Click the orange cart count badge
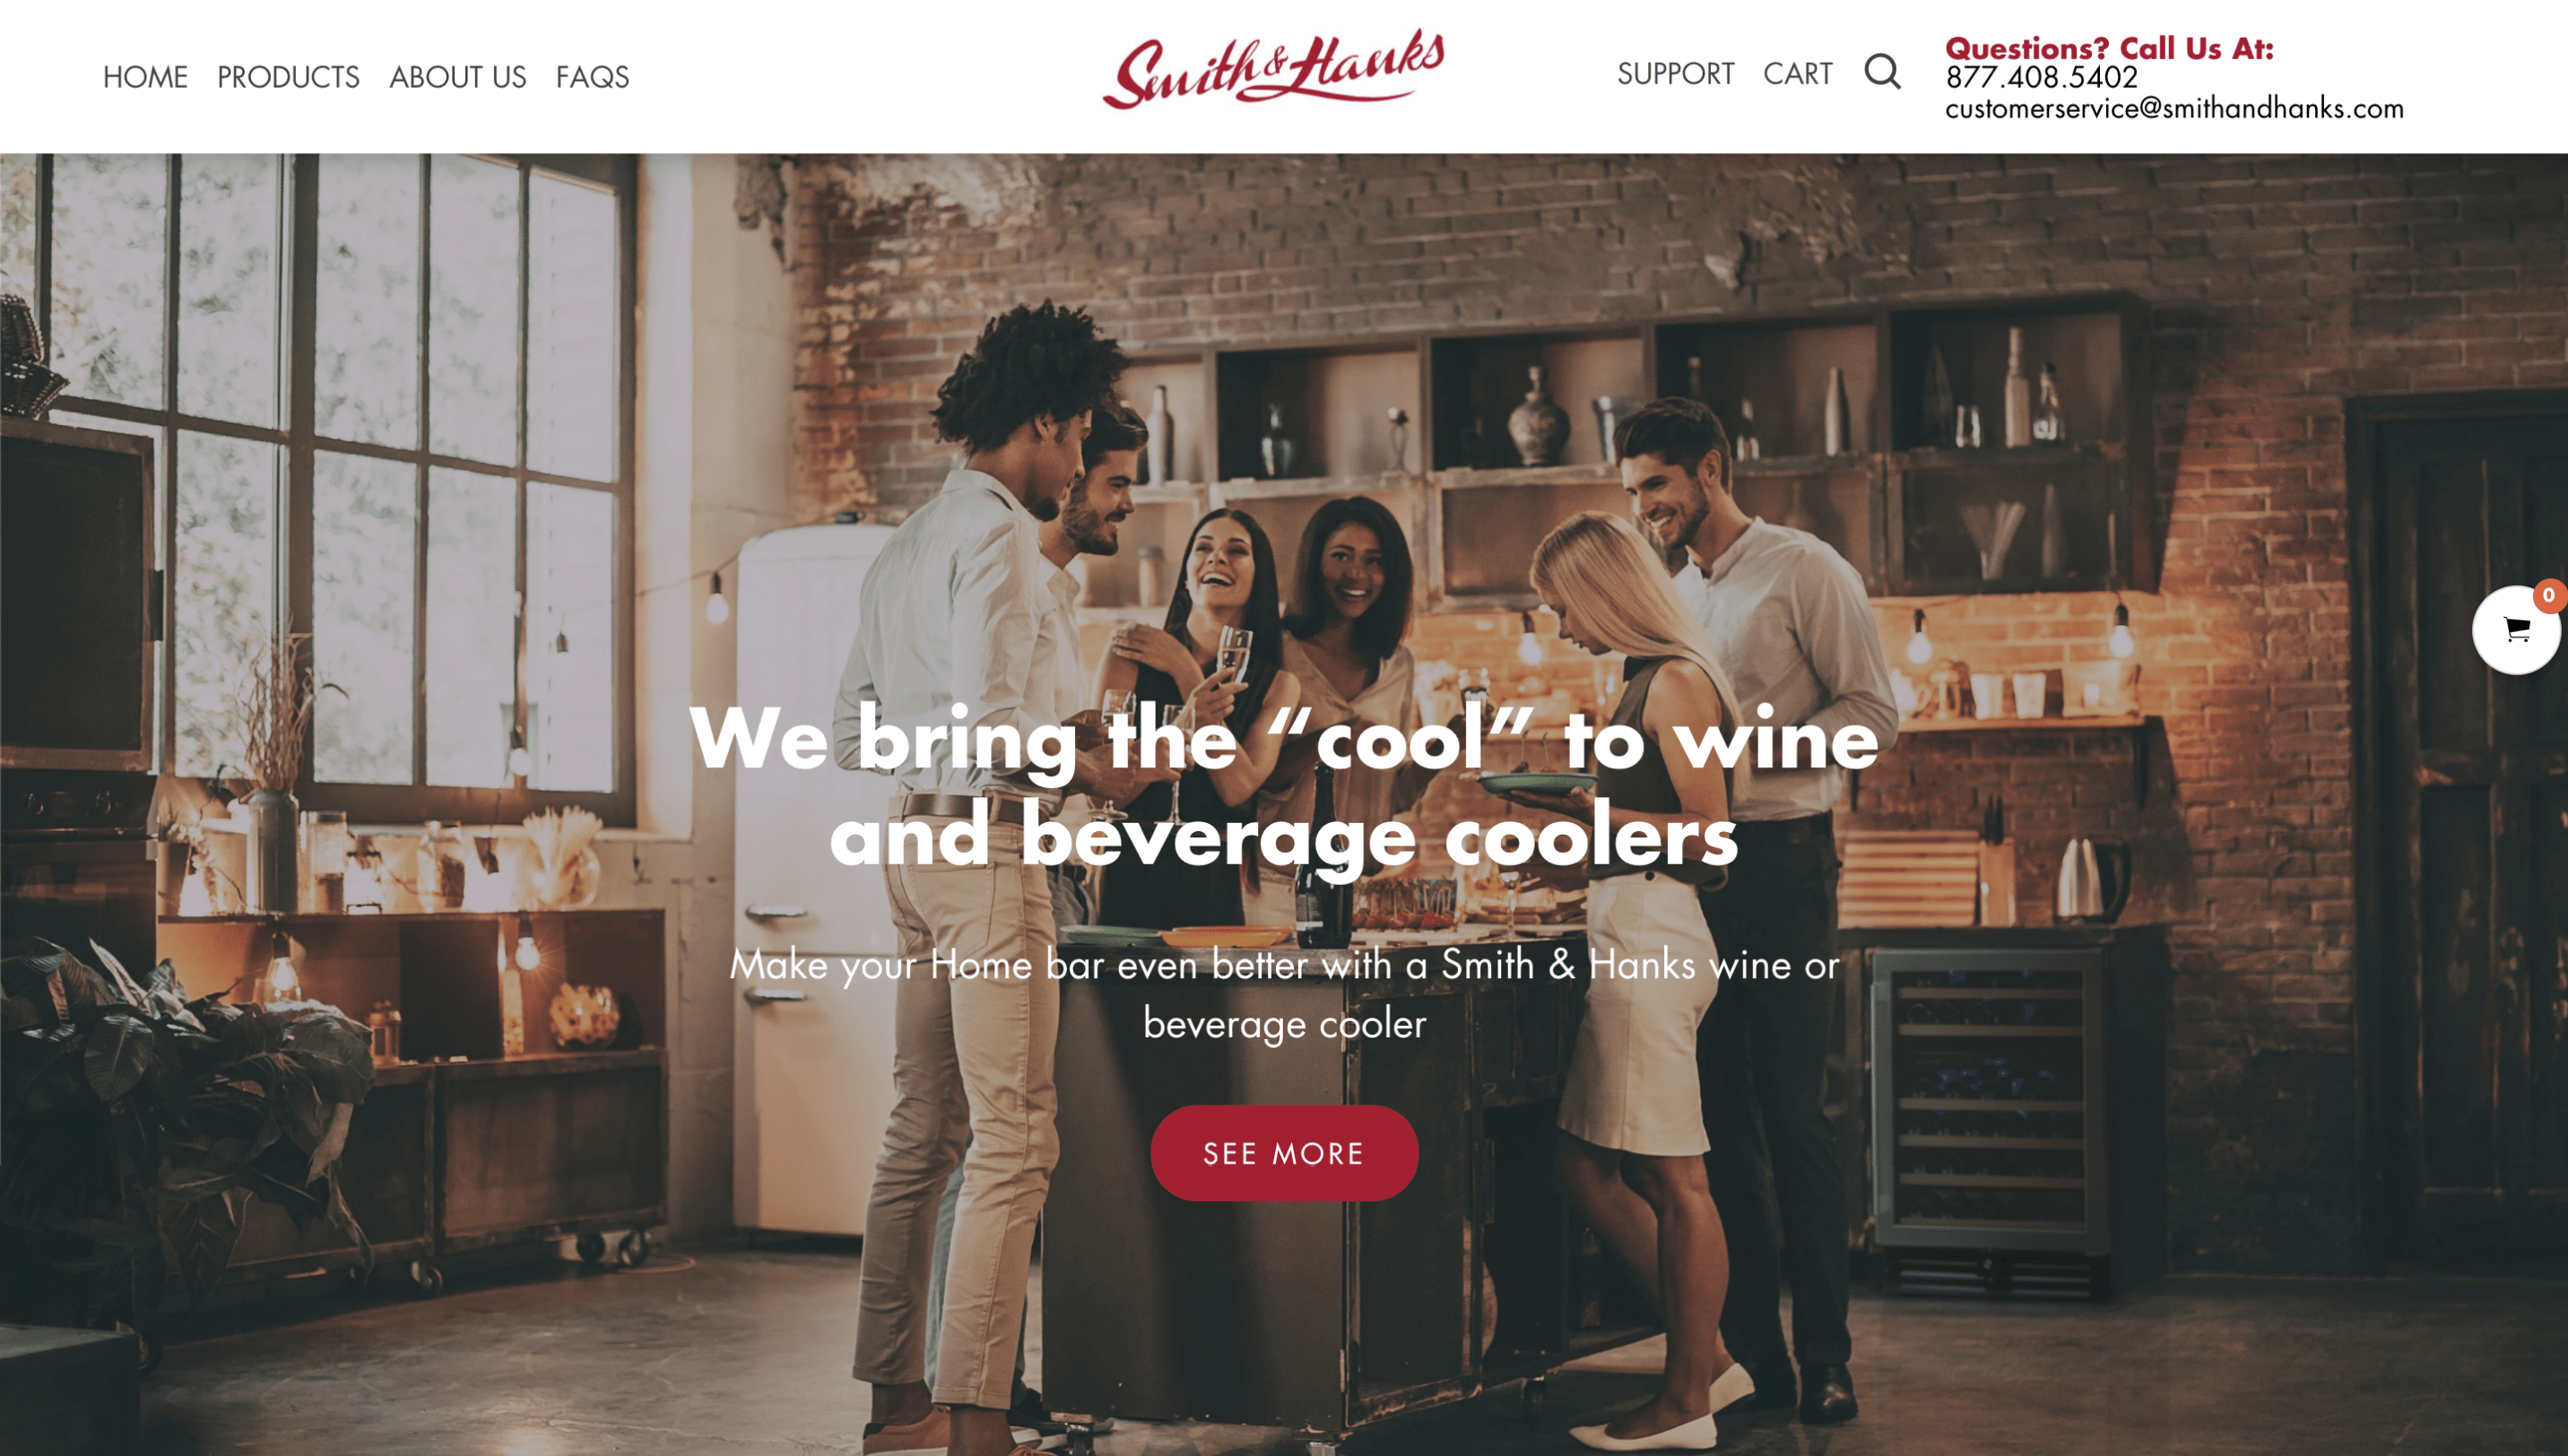This screenshot has height=1456, width=2568. [x=2549, y=595]
